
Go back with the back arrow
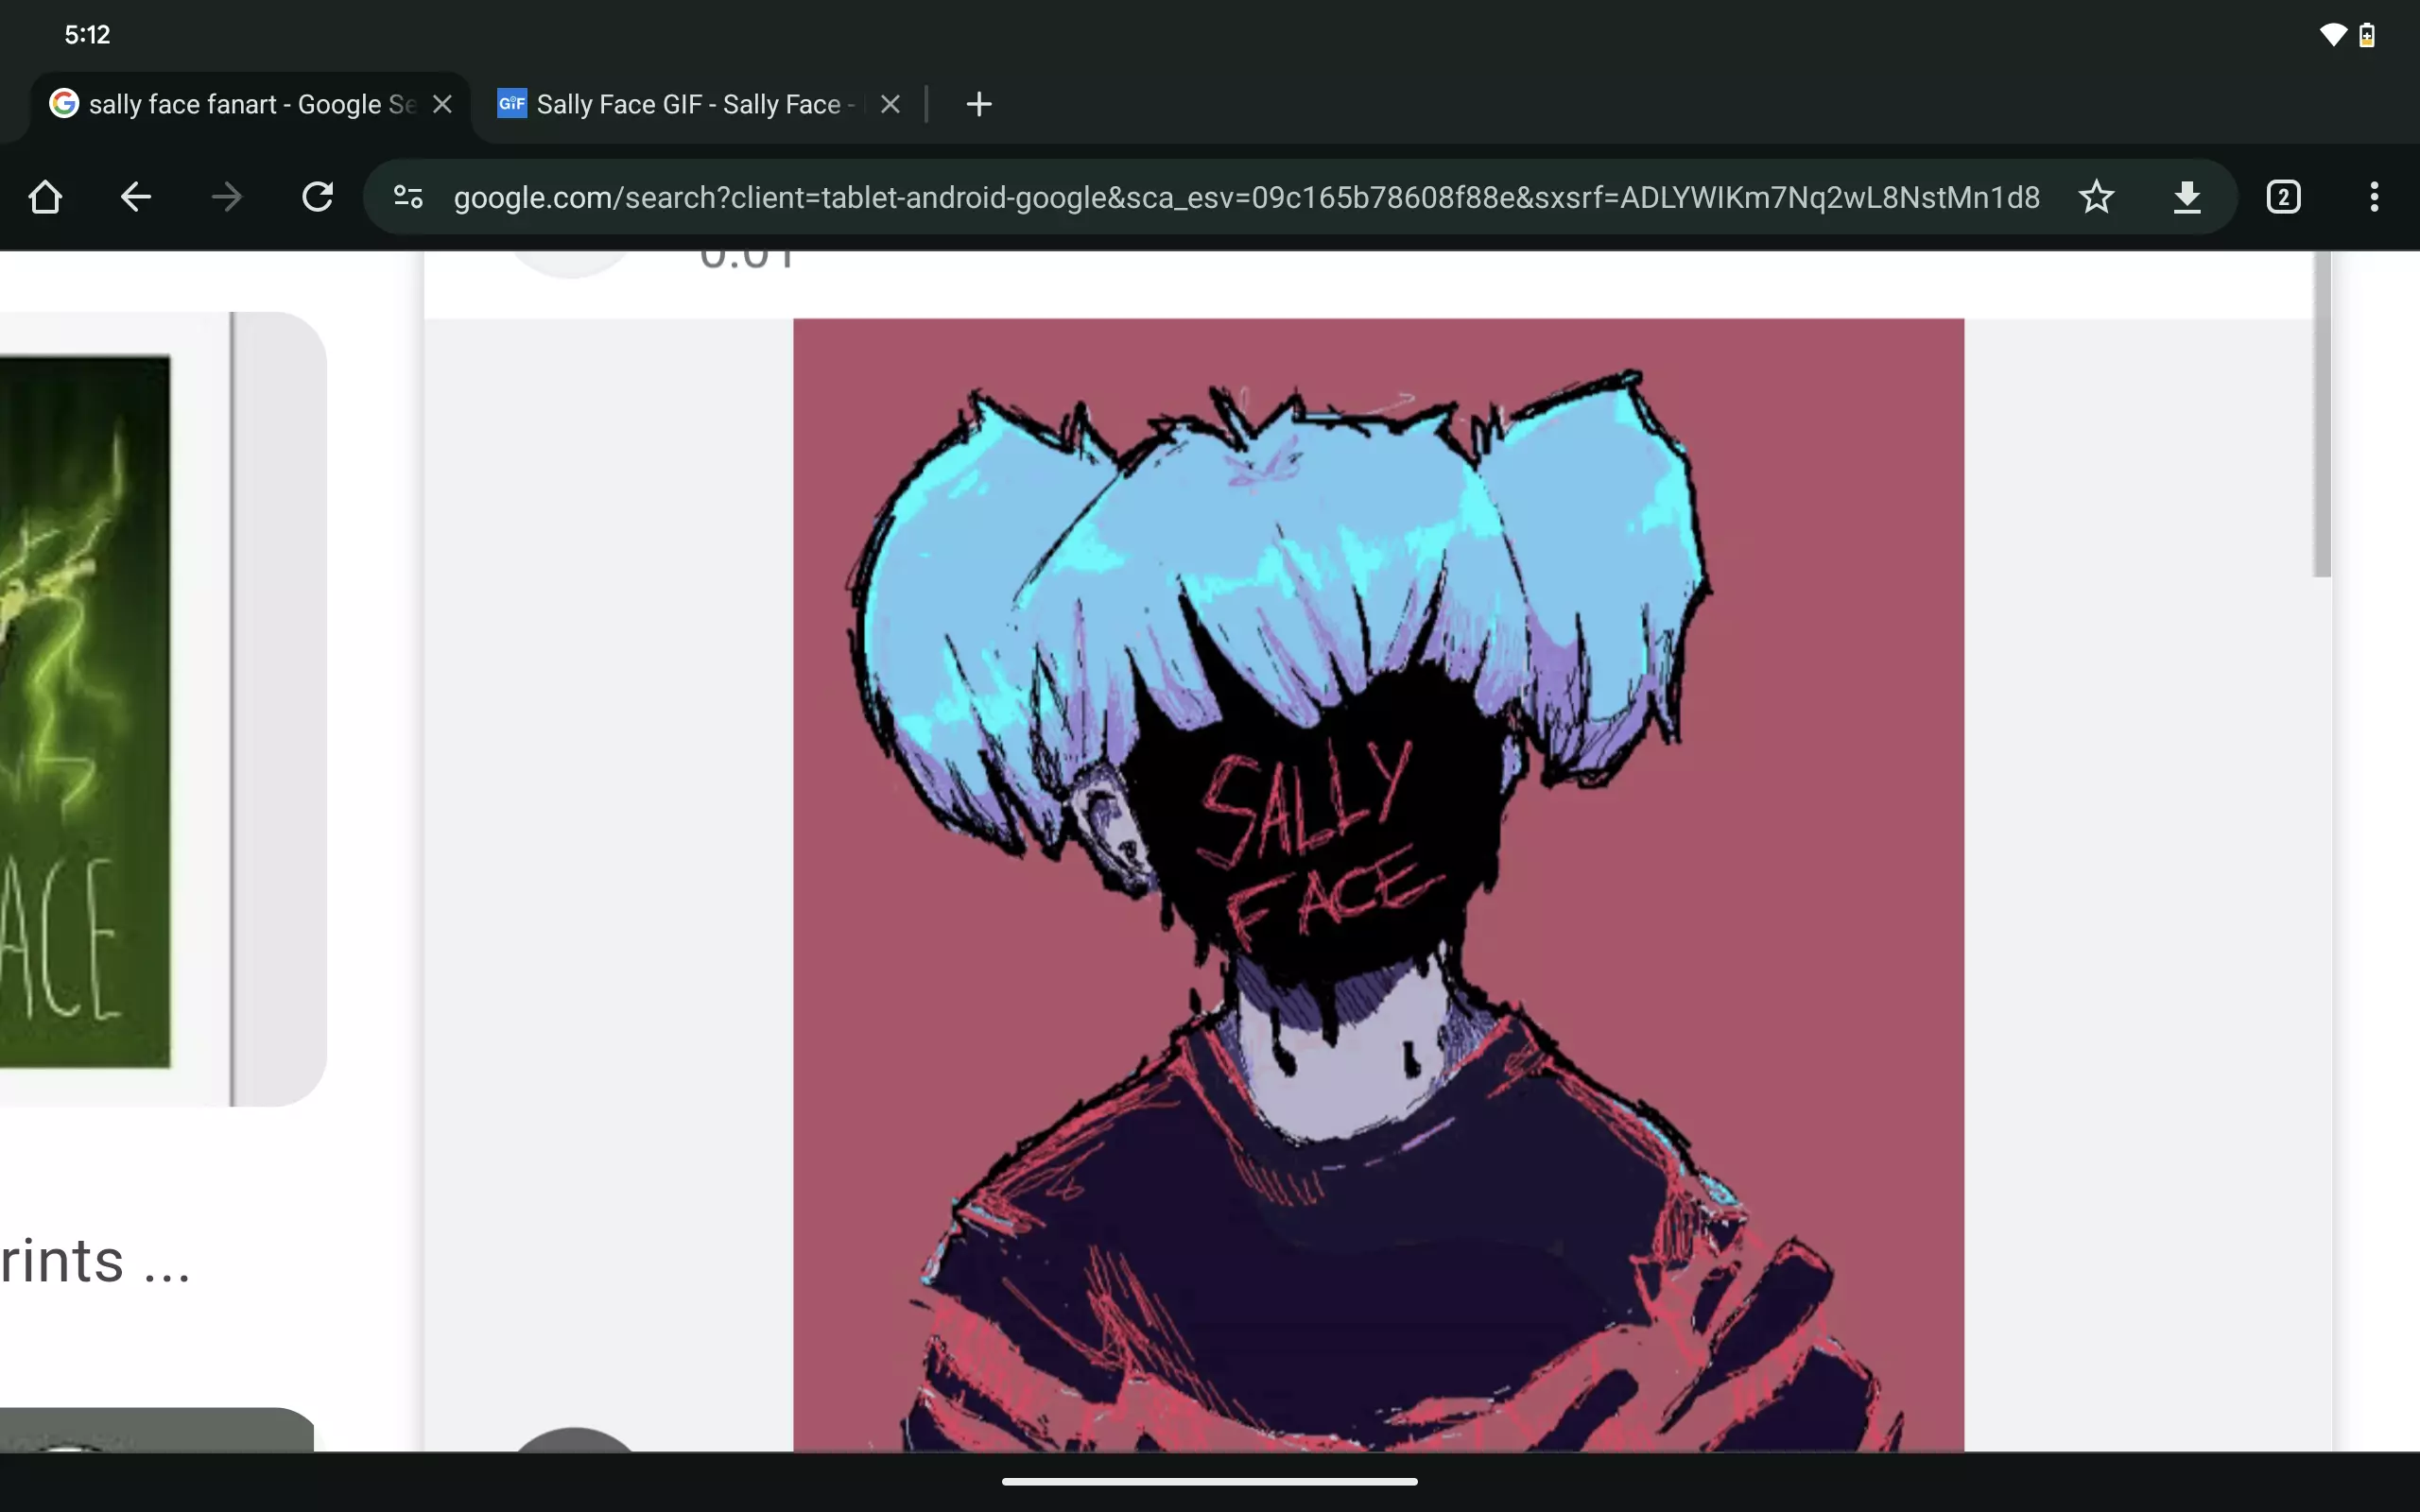(136, 197)
